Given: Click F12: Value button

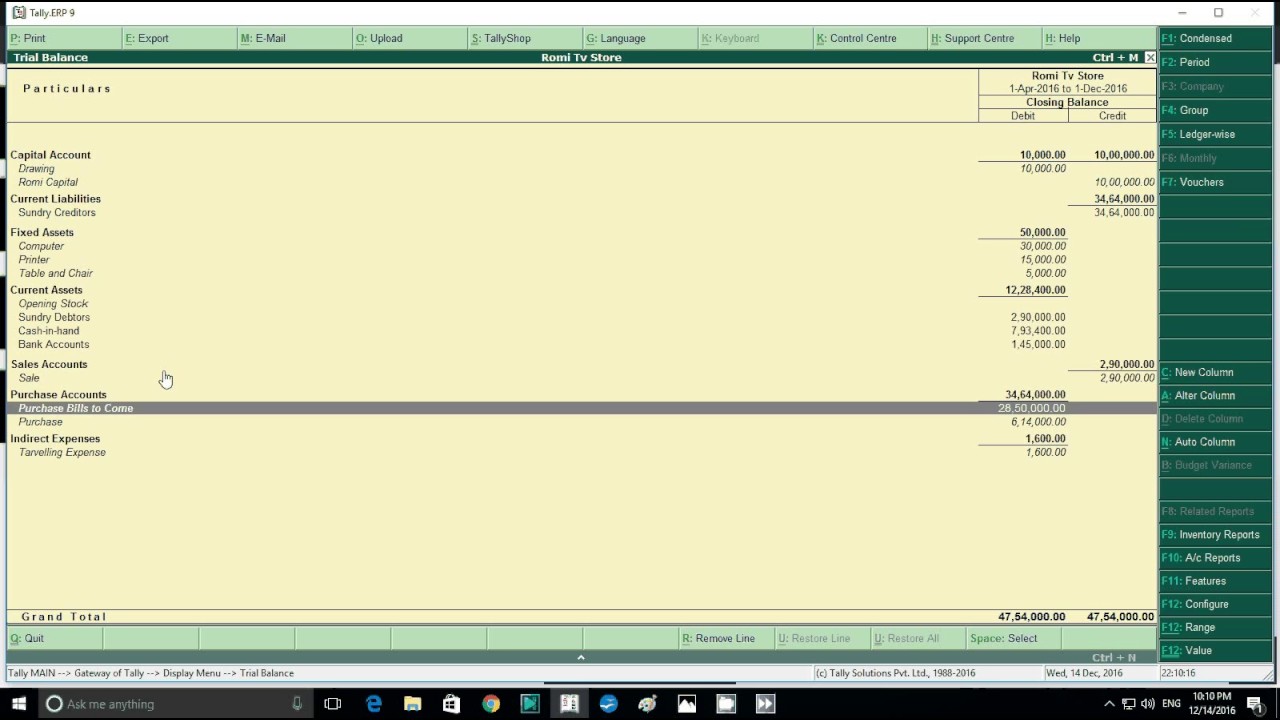Looking at the screenshot, I should pyautogui.click(x=1215, y=650).
